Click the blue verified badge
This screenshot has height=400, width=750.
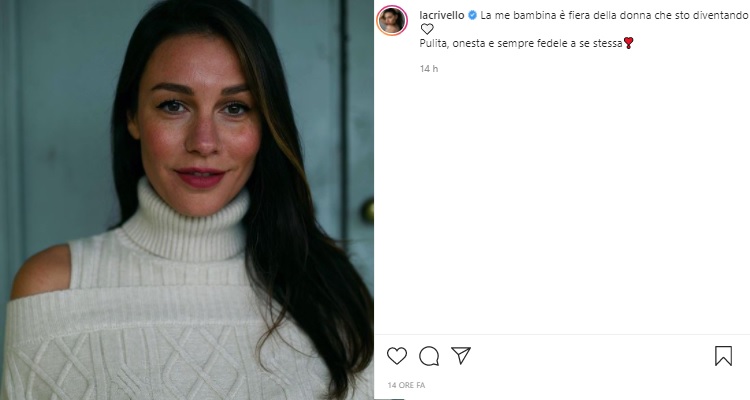point(473,16)
